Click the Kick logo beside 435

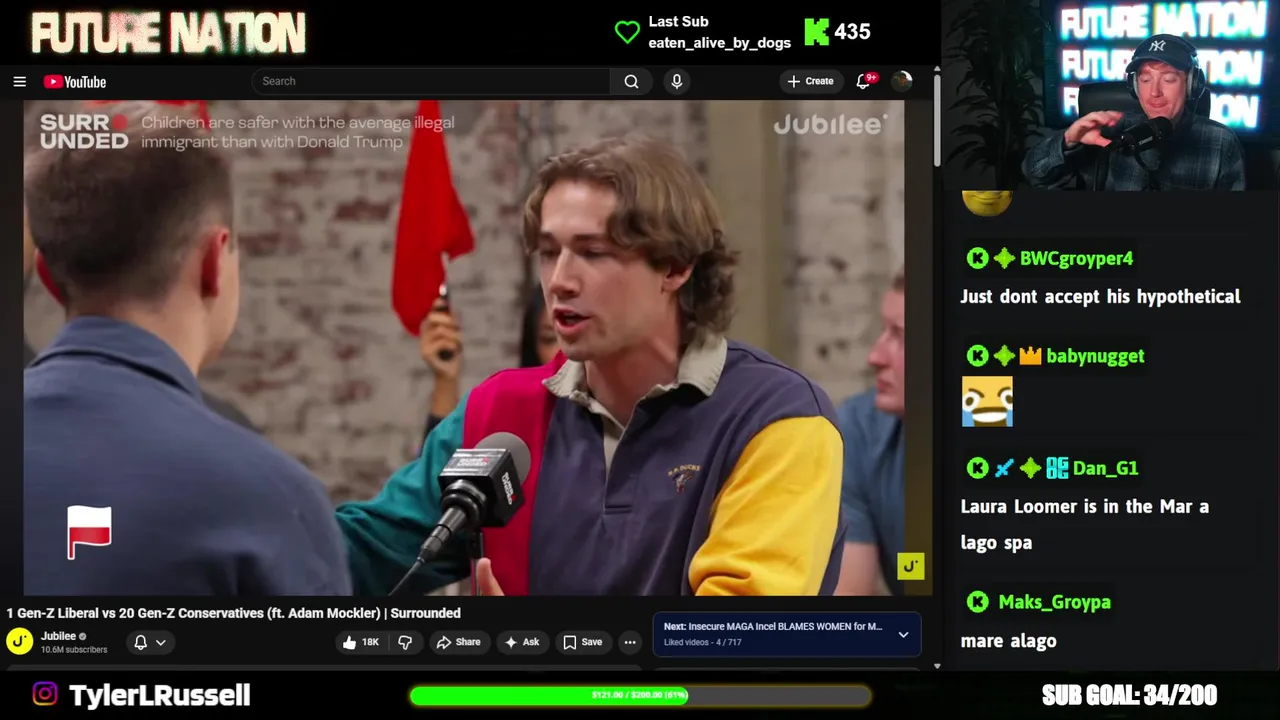pyautogui.click(x=816, y=32)
